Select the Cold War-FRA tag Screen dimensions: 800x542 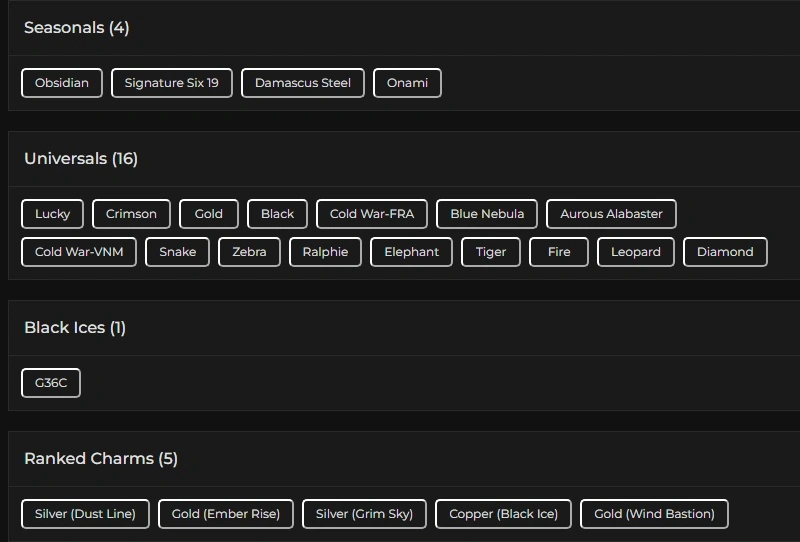(x=372, y=214)
